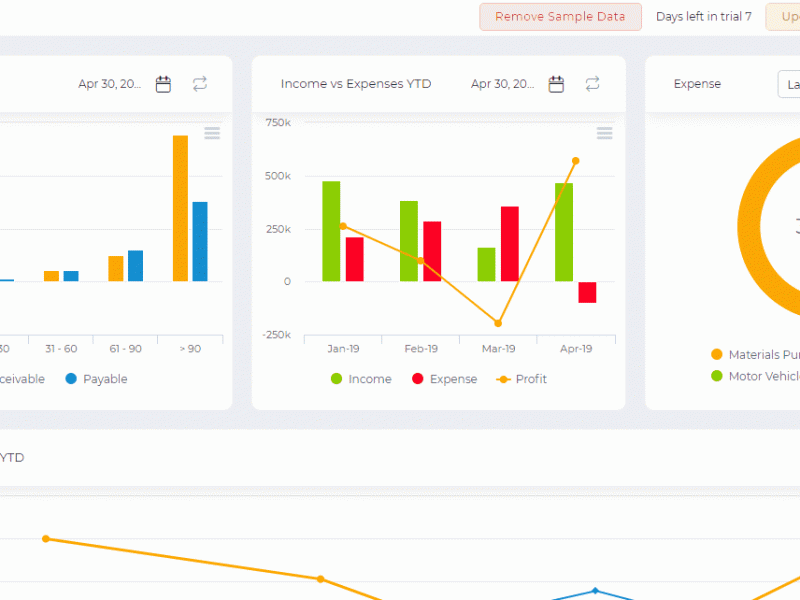Click the Days left in trial 7 text
This screenshot has height=600, width=800.
(x=704, y=17)
